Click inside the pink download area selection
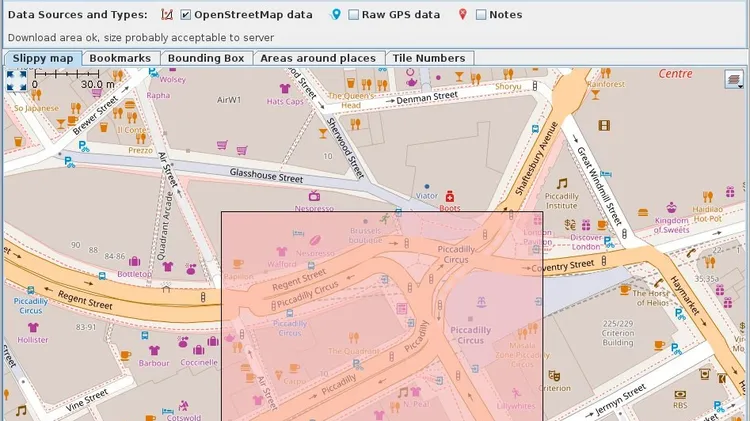This screenshot has height=421, width=750. click(x=382, y=316)
